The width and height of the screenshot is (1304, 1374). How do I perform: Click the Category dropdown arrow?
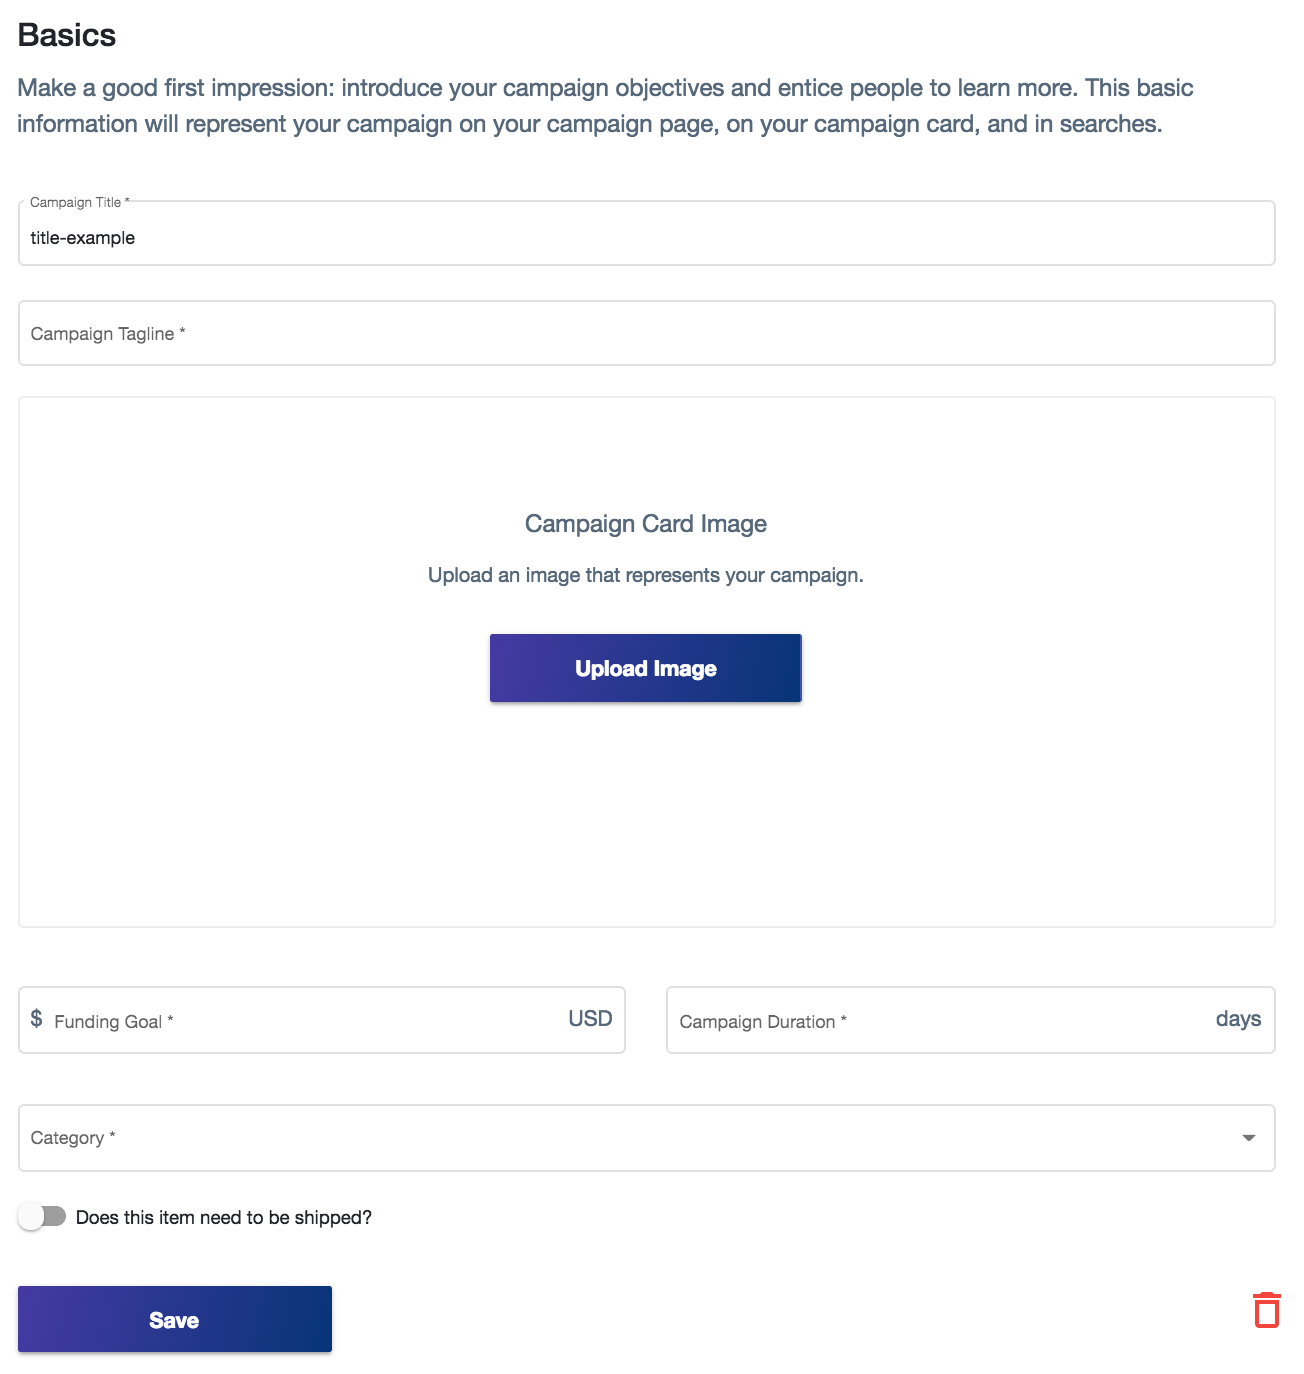tap(1248, 1138)
